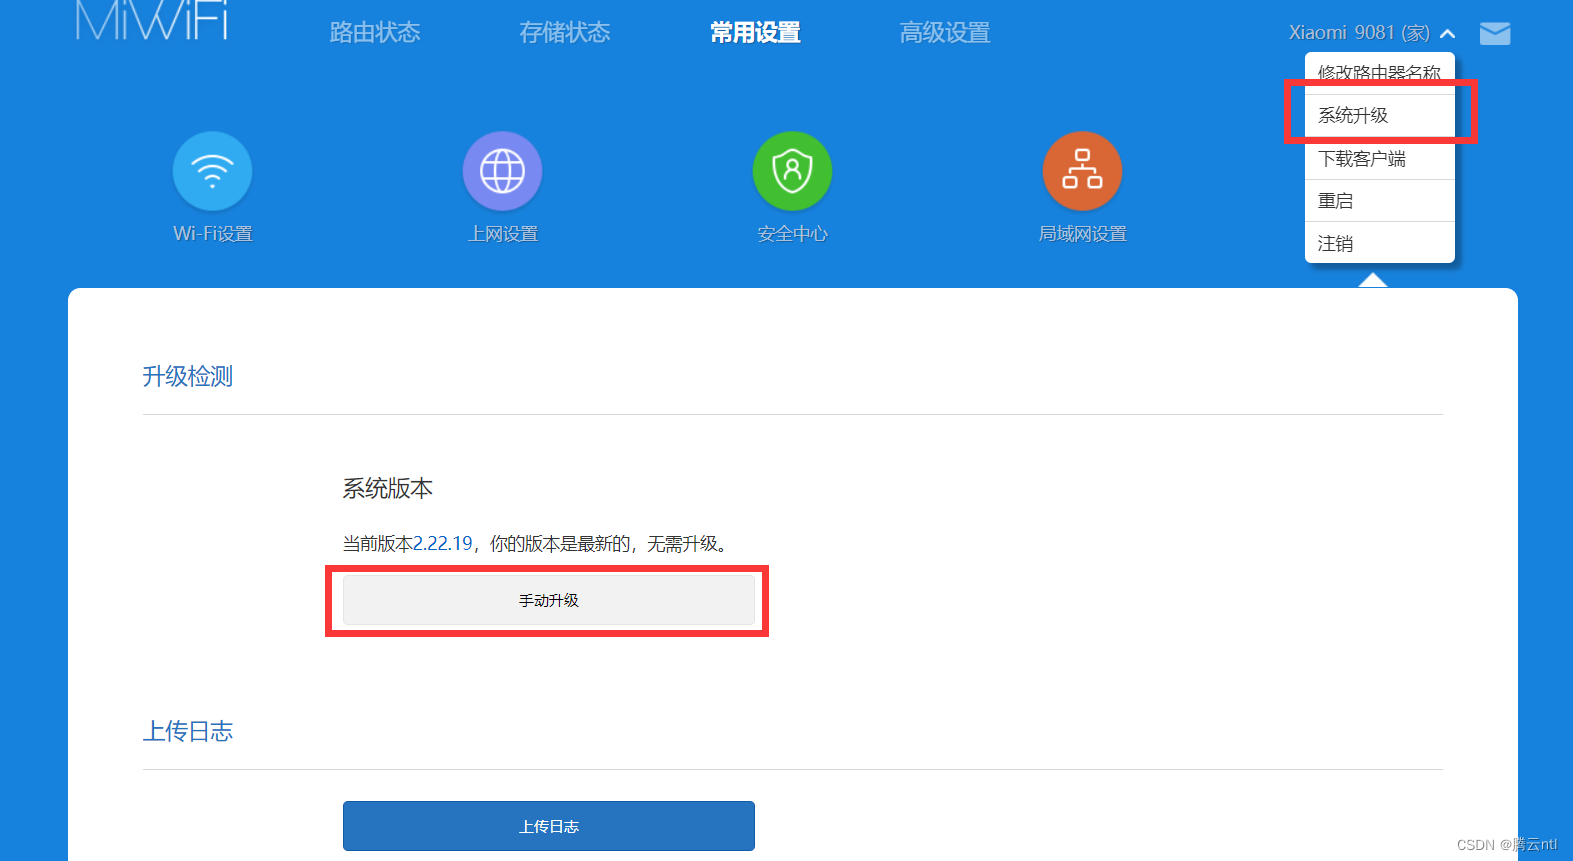Image resolution: width=1573 pixels, height=861 pixels.
Task: Click the 手动升级 button
Action: [x=549, y=600]
